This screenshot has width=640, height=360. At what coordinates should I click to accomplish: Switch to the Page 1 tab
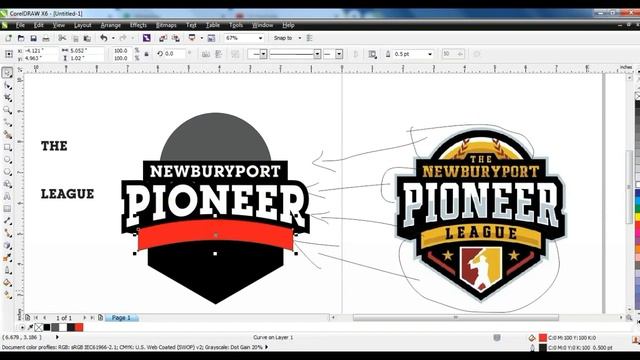pos(121,318)
